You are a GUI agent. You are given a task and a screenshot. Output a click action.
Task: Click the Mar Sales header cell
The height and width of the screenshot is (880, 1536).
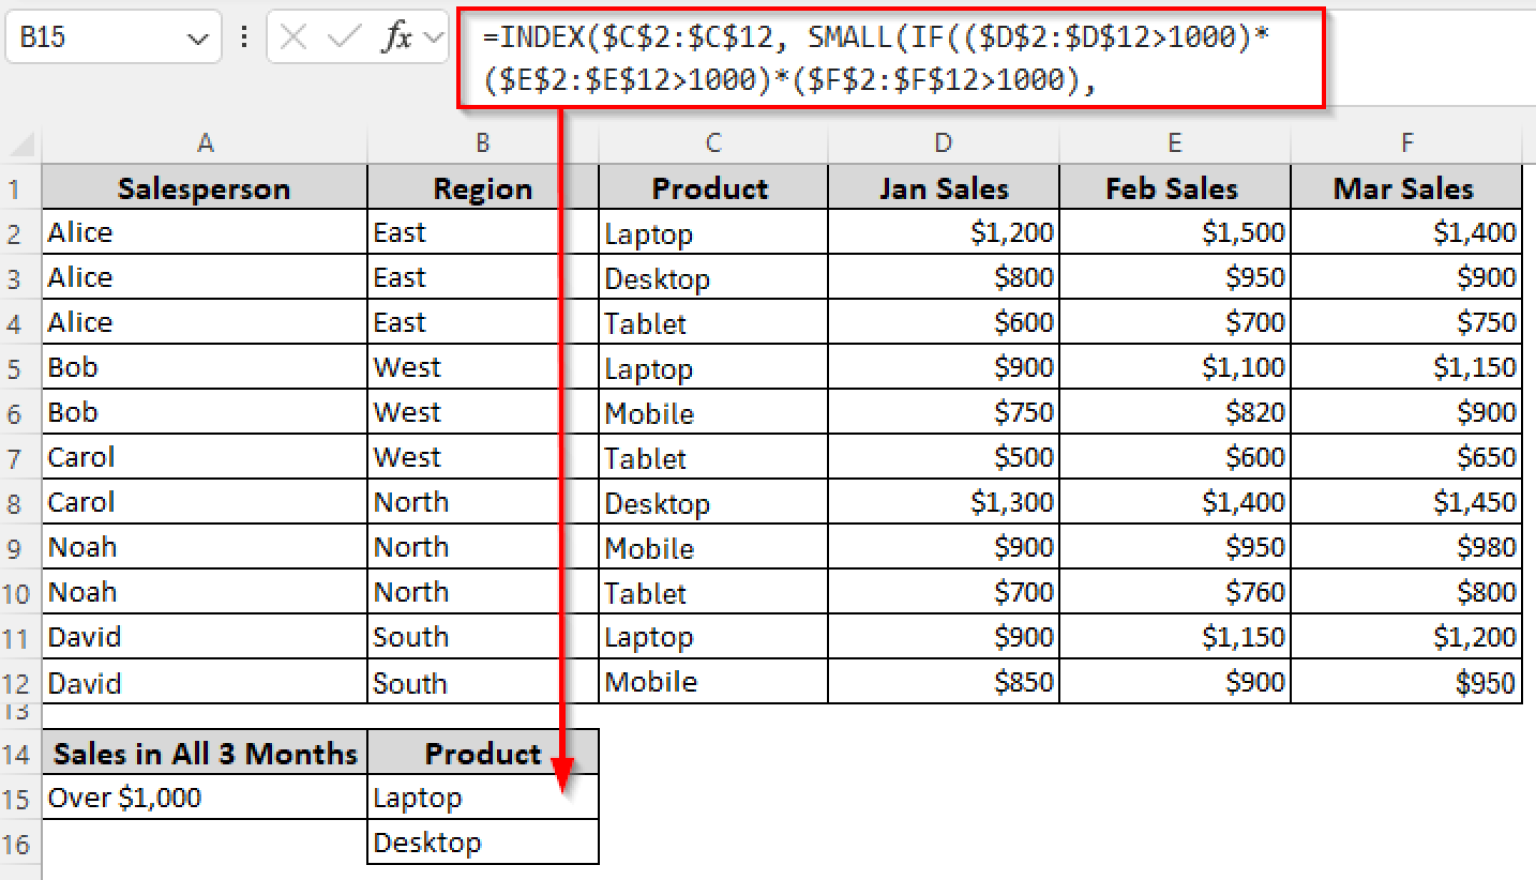point(1405,187)
